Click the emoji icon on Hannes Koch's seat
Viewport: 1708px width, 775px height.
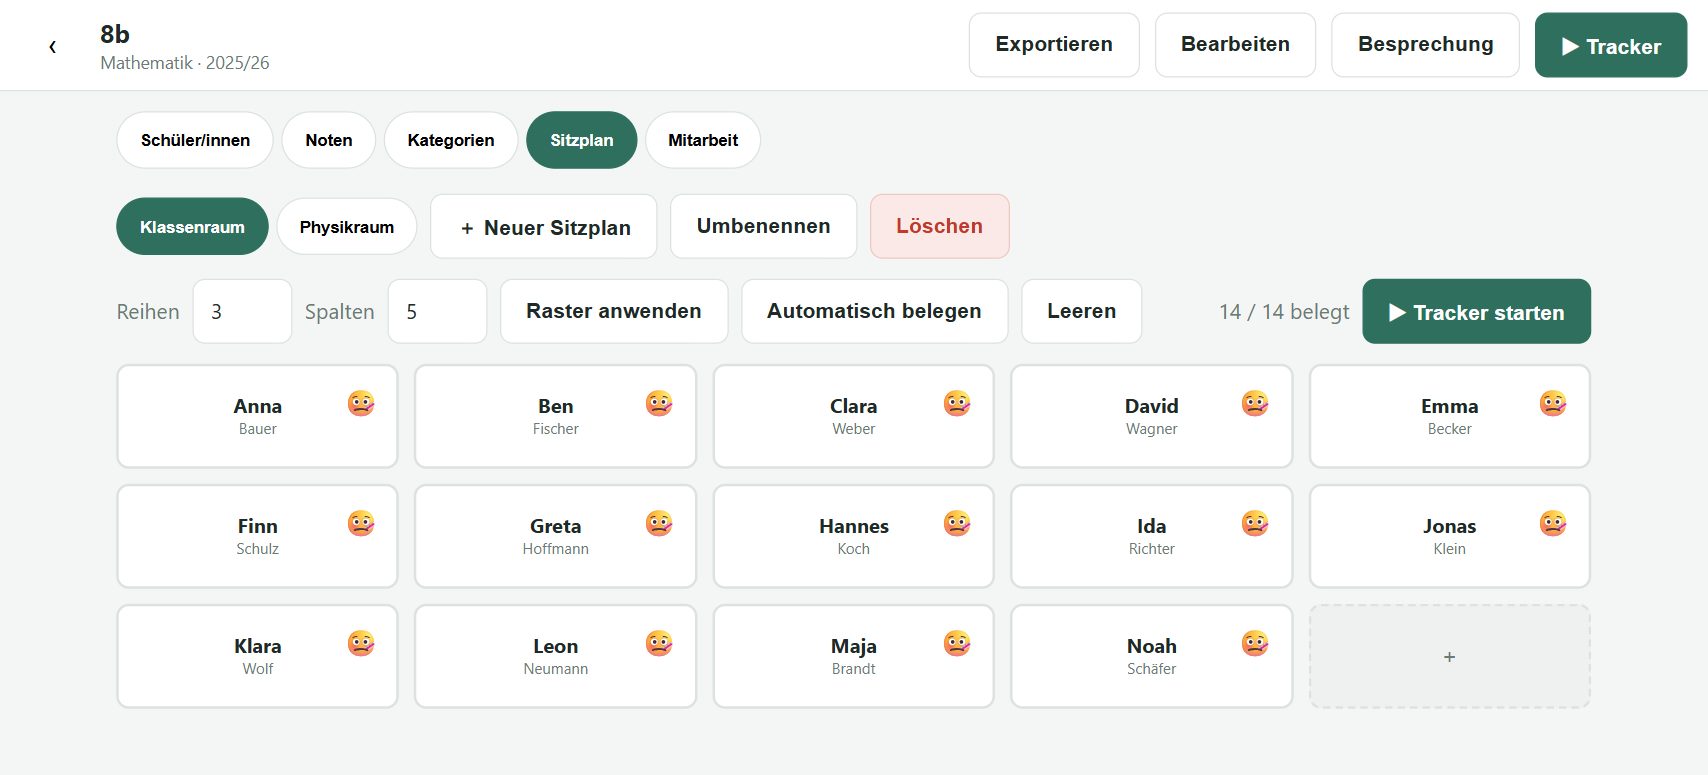pyautogui.click(x=957, y=524)
